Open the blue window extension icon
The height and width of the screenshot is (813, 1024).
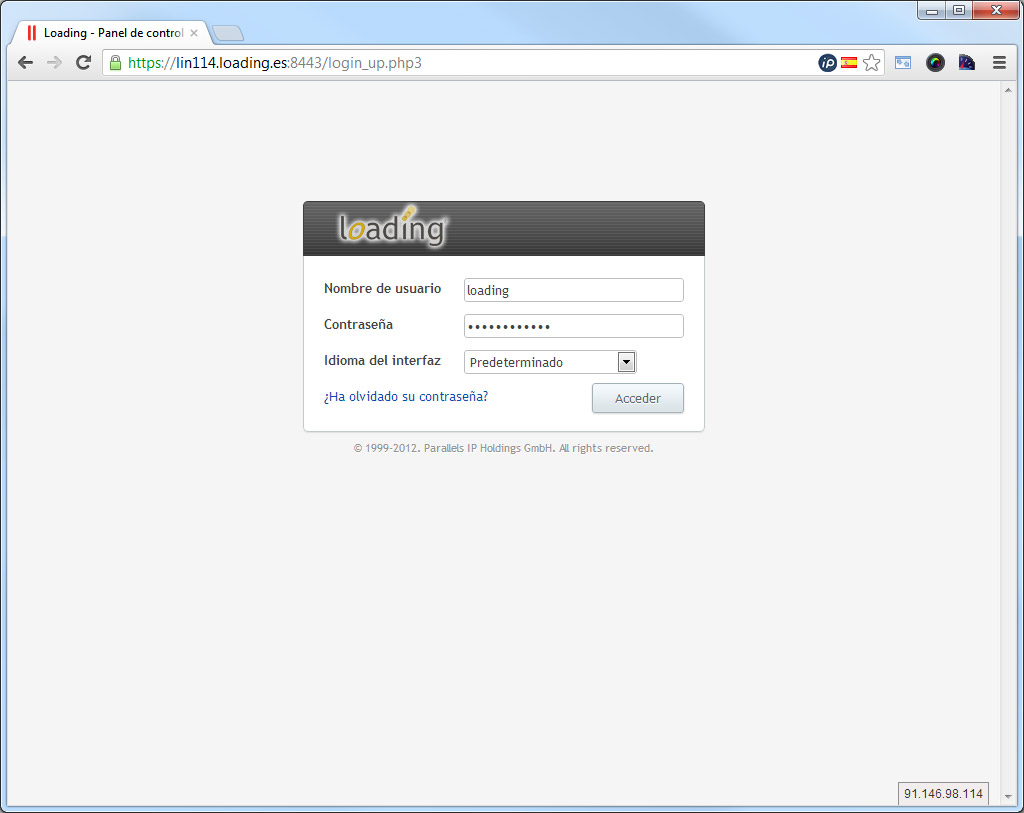coord(903,63)
